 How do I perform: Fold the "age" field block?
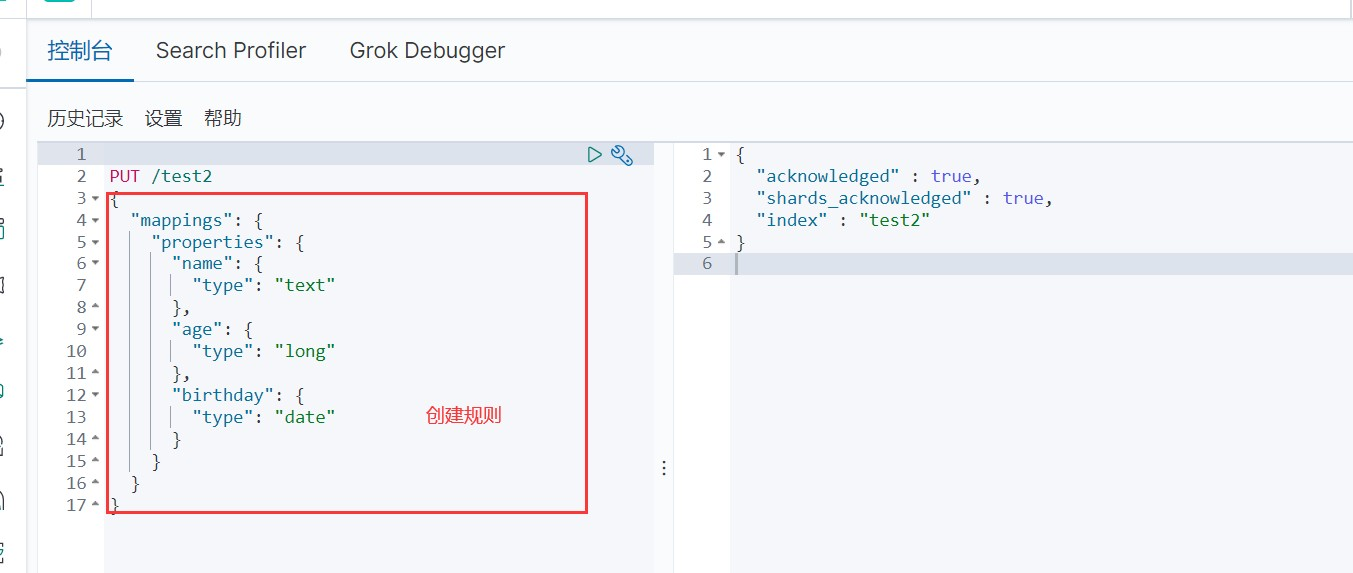click(95, 329)
